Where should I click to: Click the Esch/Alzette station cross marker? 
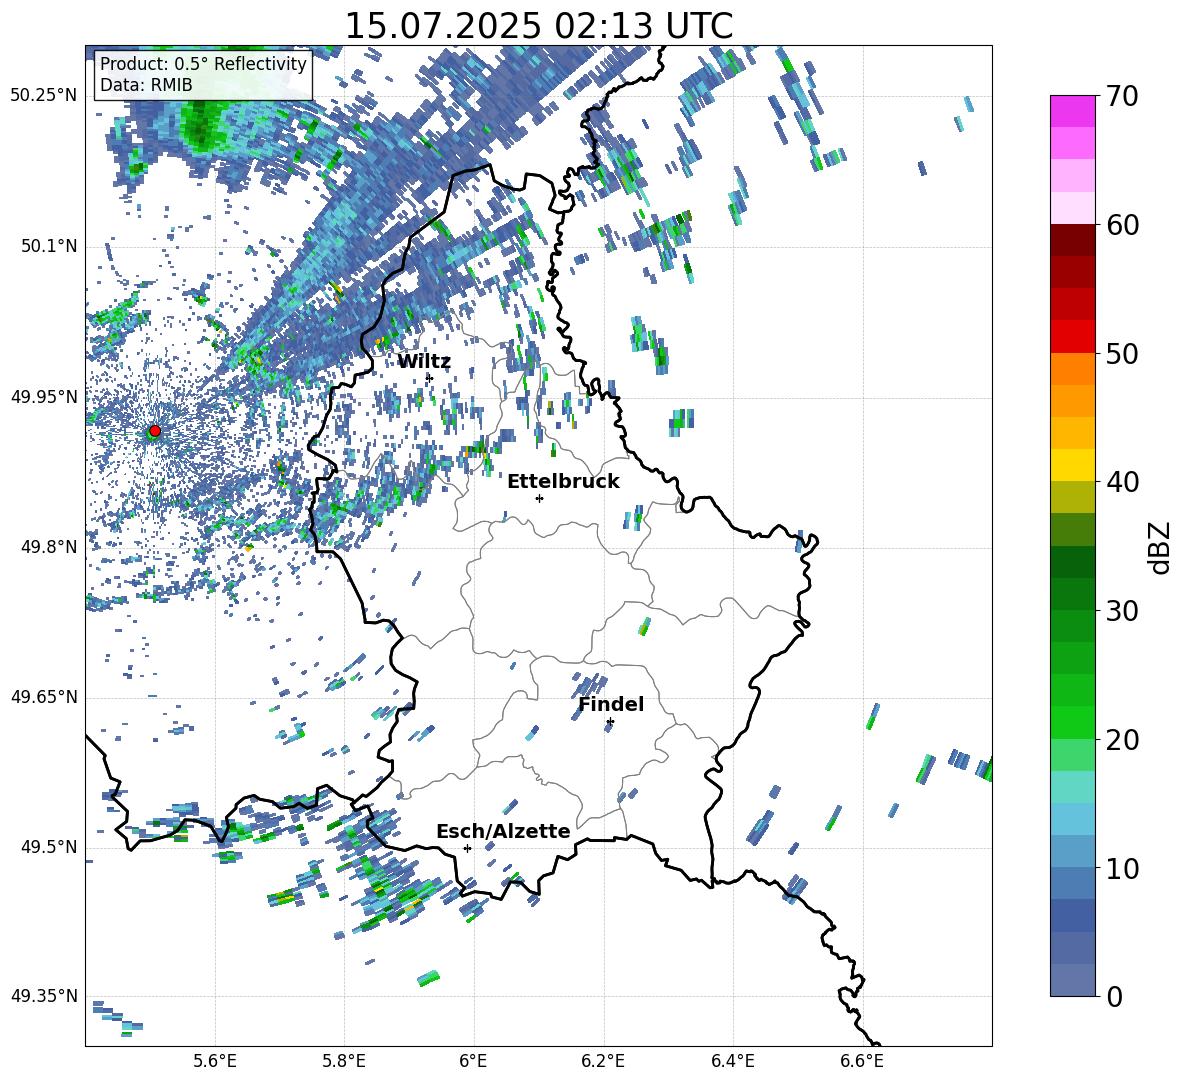(467, 848)
